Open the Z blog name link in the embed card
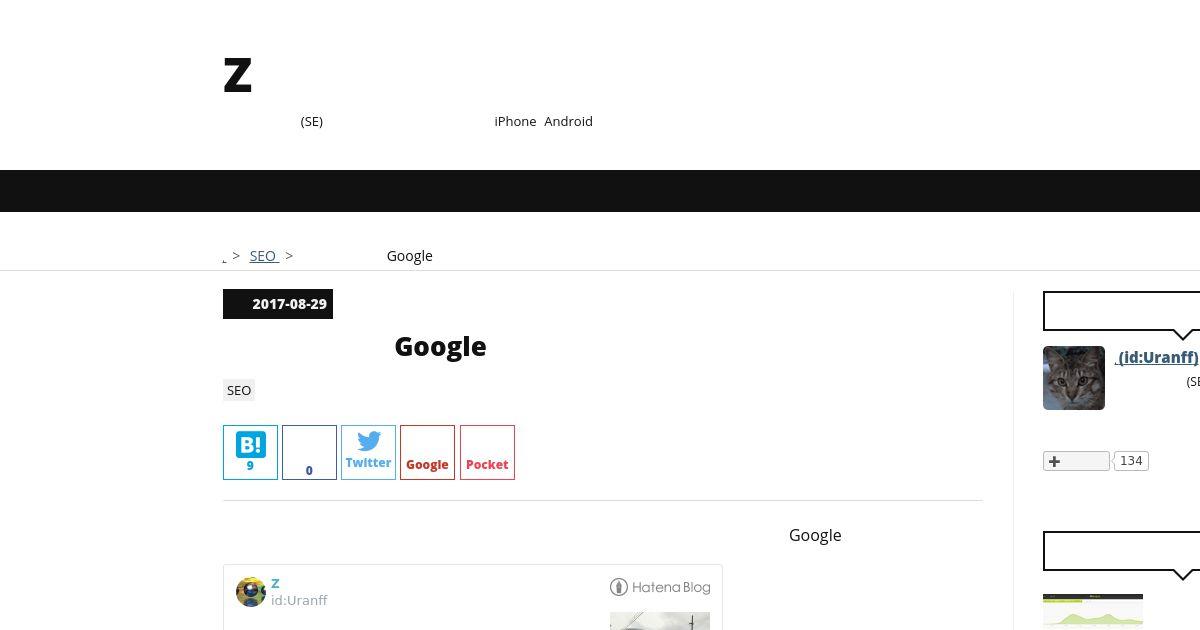1200x630 pixels. [275, 583]
